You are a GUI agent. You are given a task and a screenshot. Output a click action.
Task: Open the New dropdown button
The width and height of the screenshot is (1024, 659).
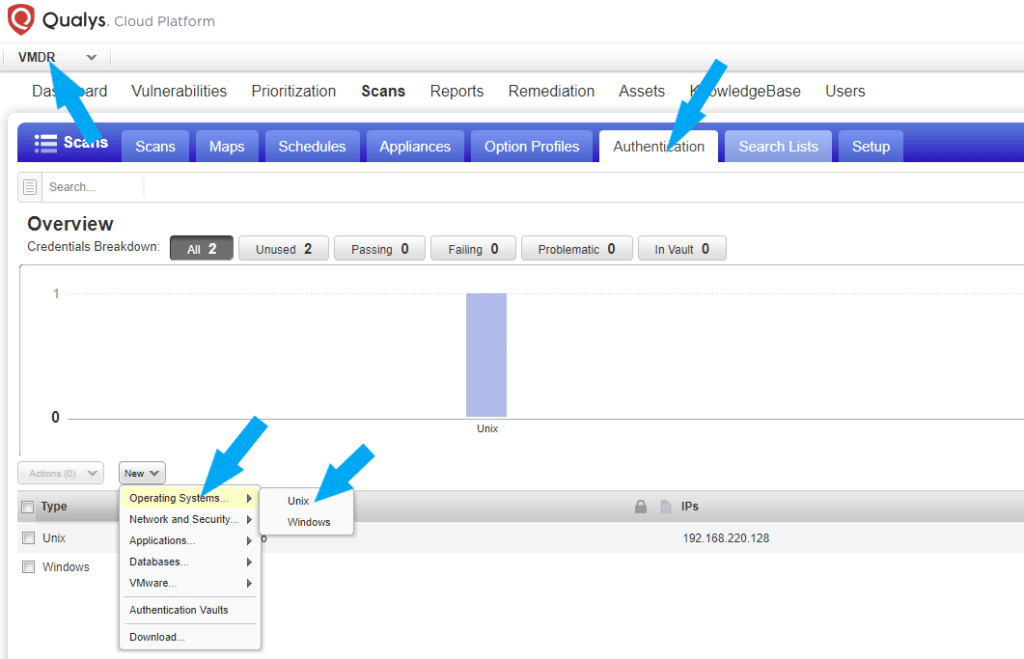coord(142,473)
